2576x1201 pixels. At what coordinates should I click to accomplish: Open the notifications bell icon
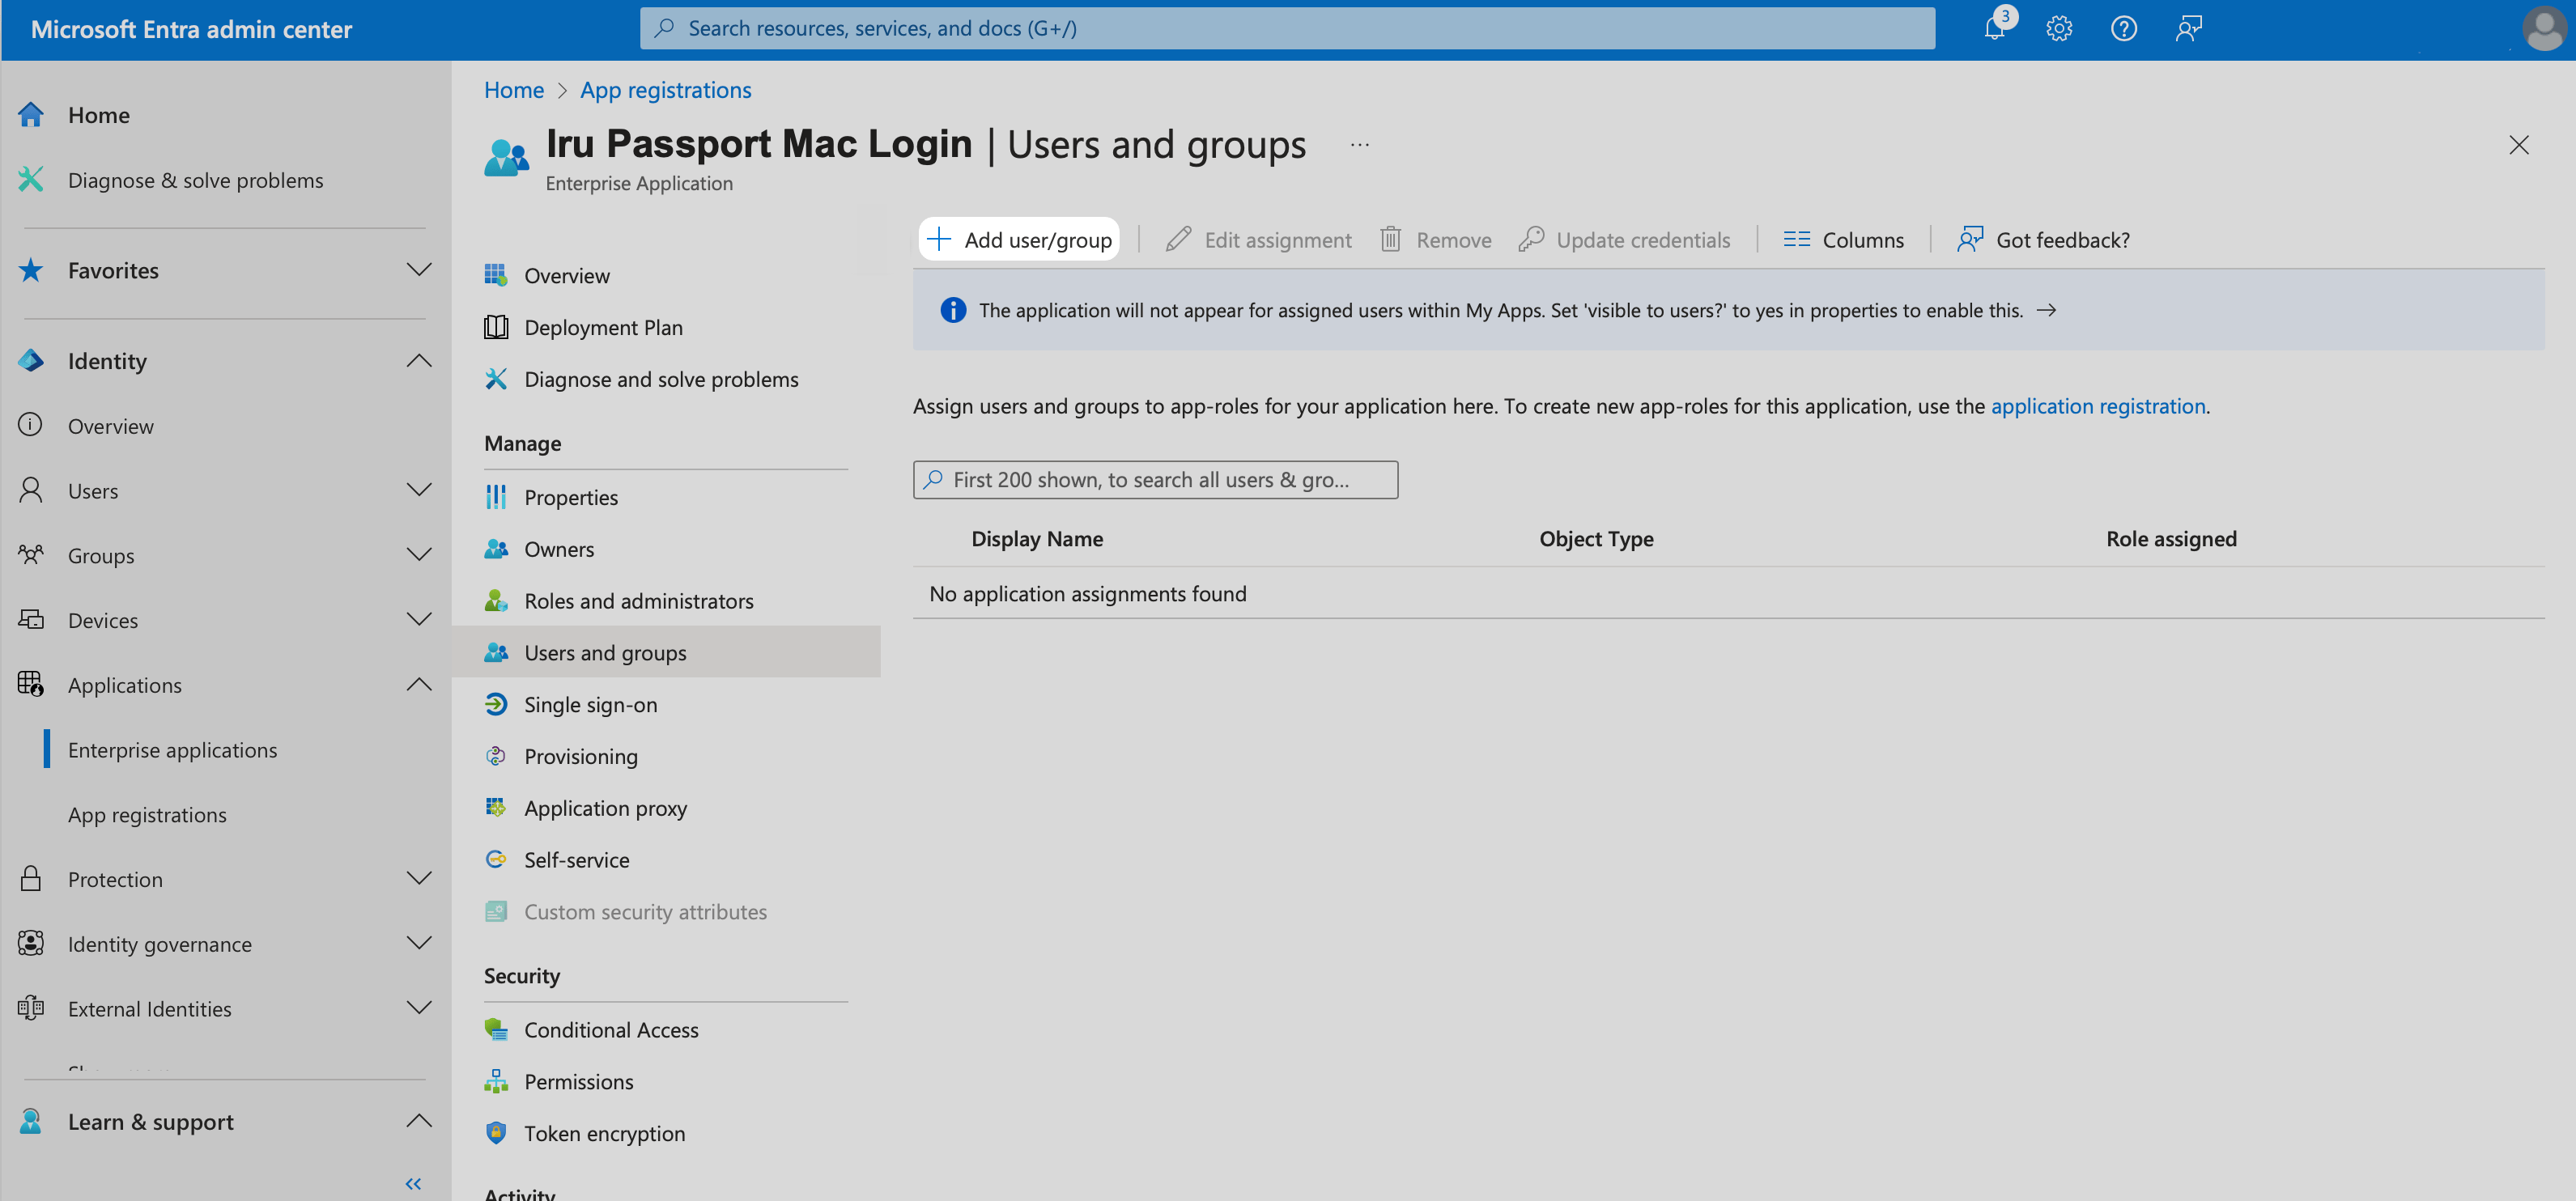(x=1994, y=28)
